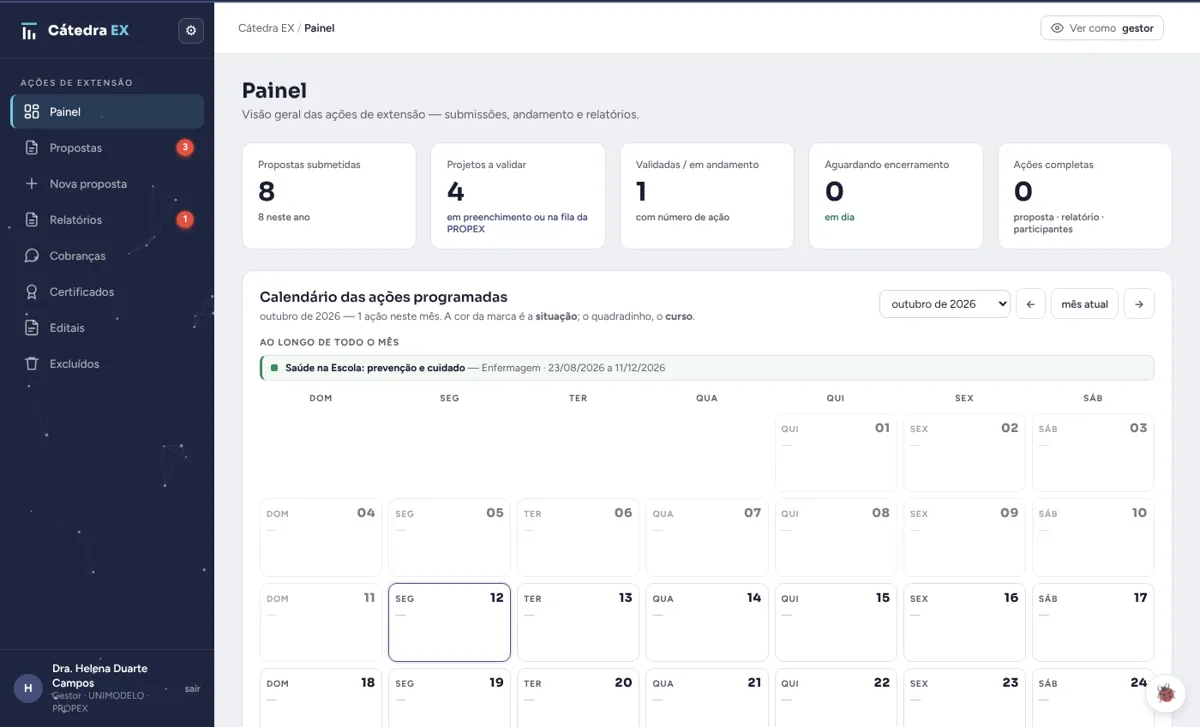Click the Relatórios report icon
This screenshot has height=727, width=1200.
coord(32,220)
